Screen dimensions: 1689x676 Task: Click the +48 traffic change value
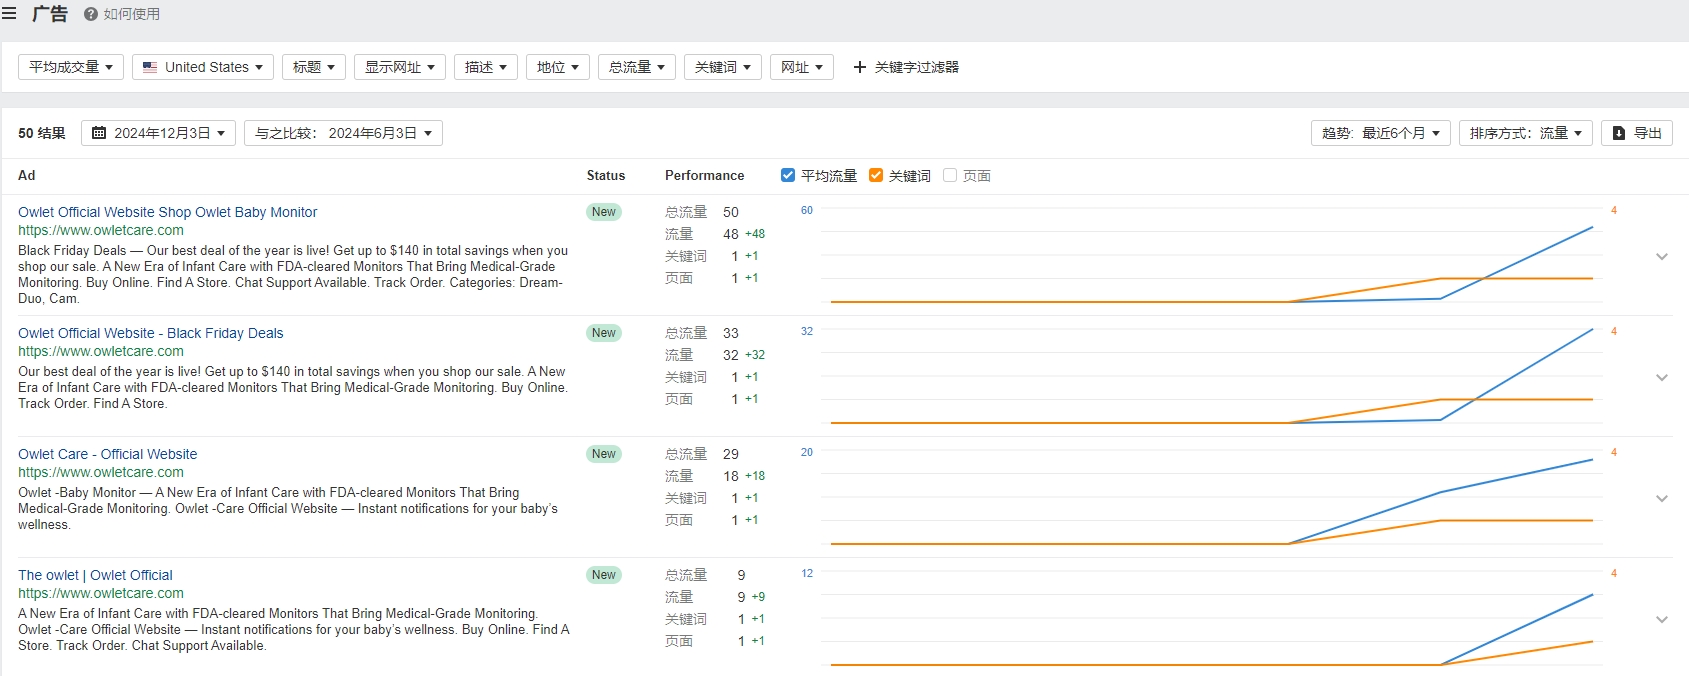pyautogui.click(x=755, y=234)
